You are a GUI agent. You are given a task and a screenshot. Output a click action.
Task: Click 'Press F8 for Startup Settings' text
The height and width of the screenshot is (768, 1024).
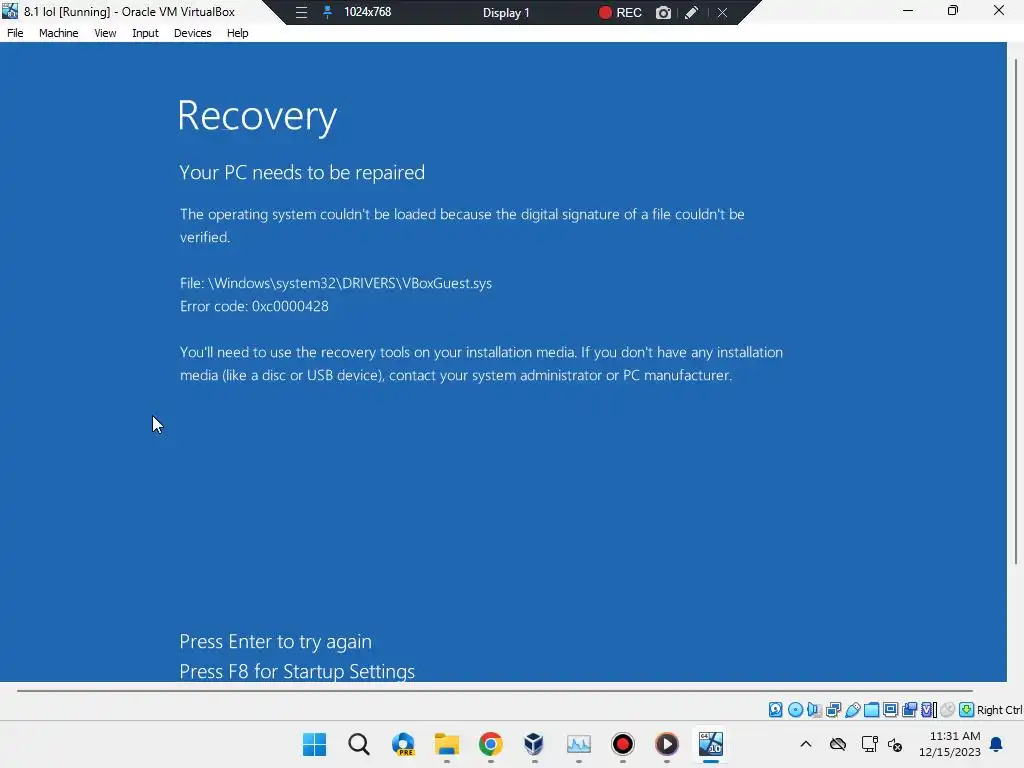pyautogui.click(x=297, y=671)
